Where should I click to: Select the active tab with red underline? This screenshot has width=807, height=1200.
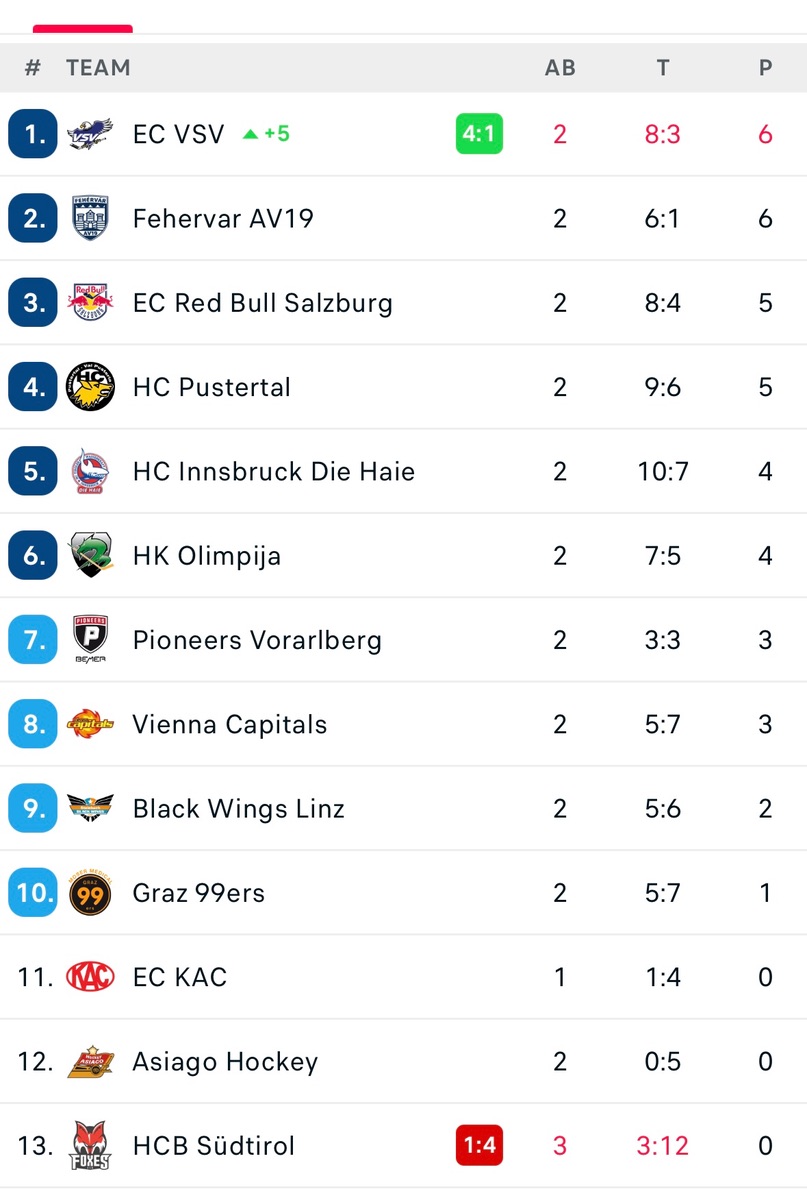point(82,28)
